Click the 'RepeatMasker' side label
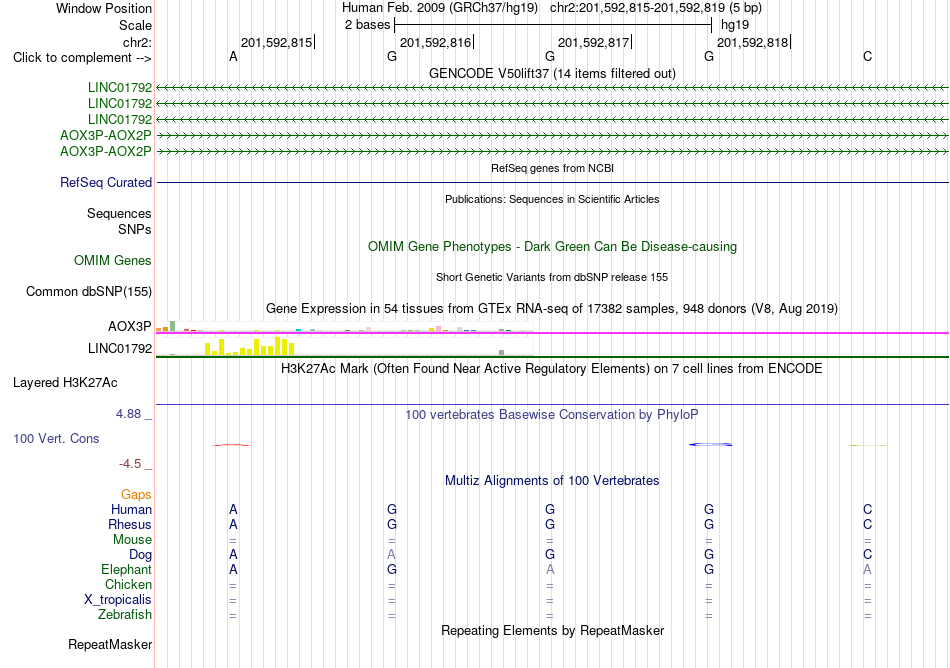950x668 pixels. 110,644
